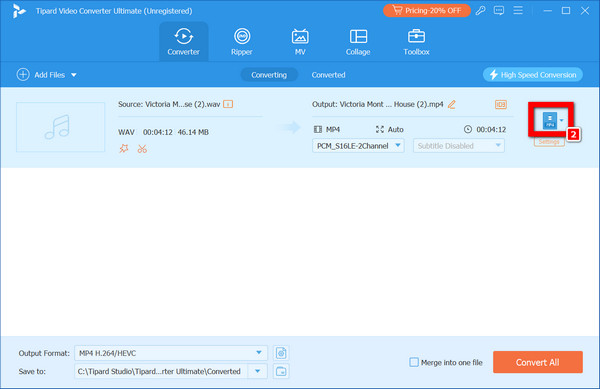The height and width of the screenshot is (389, 600).
Task: Click Convert All button
Action: (538, 362)
